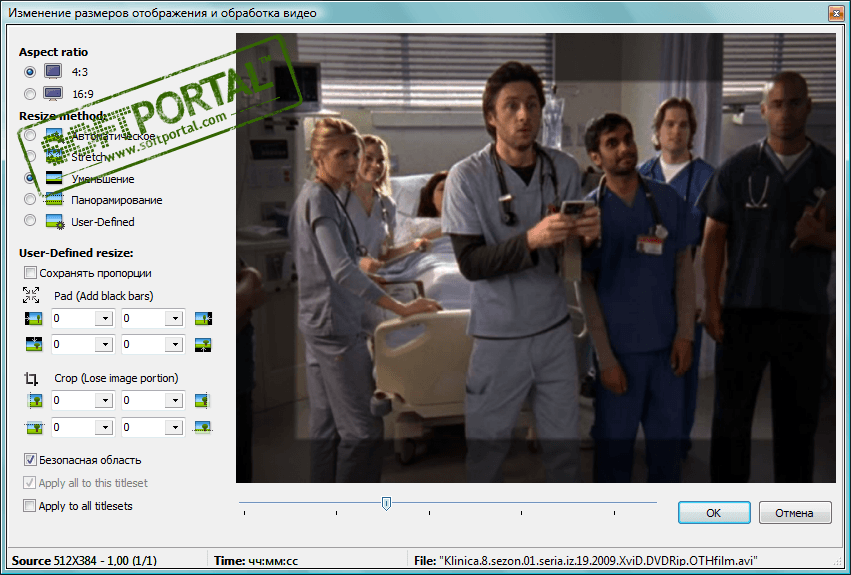Screen dimensions: 851x575
Task: Click the crop top edge icon
Action: tap(34, 428)
